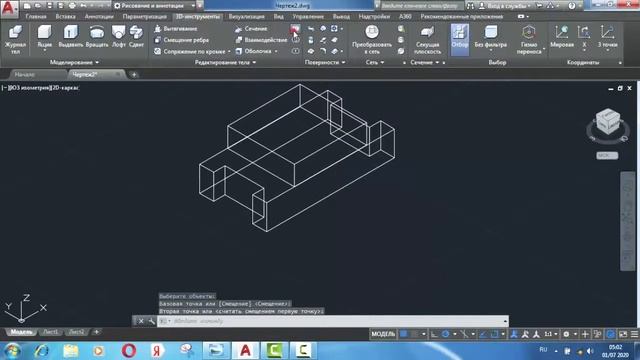Switch to the Вставка ribbon tab
This screenshot has width=640, height=360.
point(65,17)
